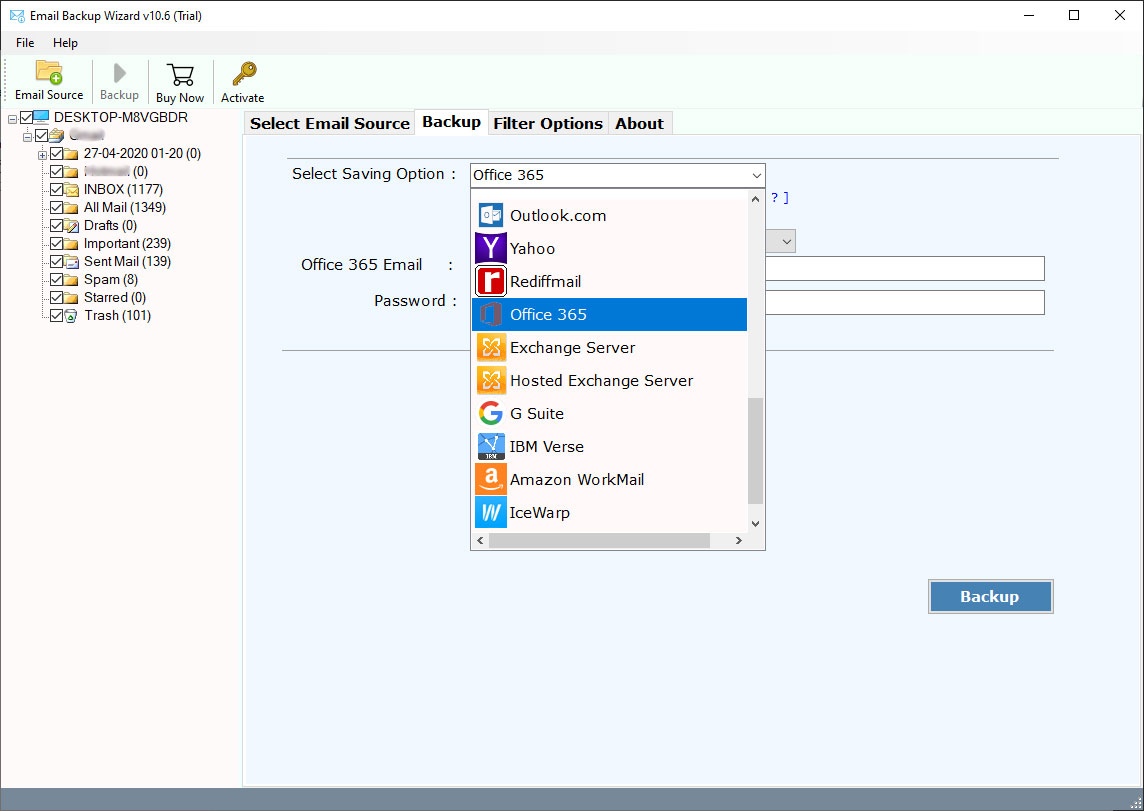This screenshot has height=811, width=1144.
Task: Click the Backup play icon in toolbar
Action: (x=120, y=73)
